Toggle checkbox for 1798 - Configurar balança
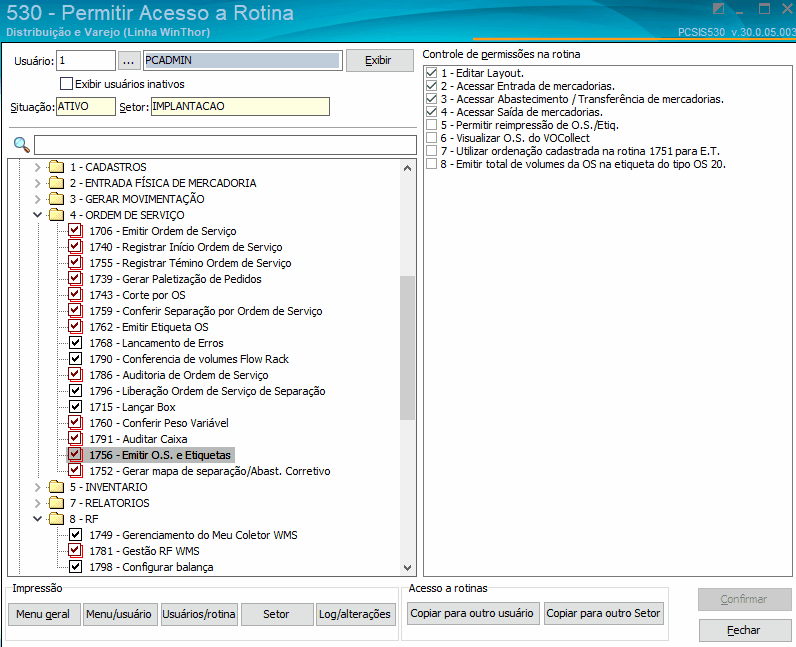Screen dimensions: 796x647 point(75,567)
